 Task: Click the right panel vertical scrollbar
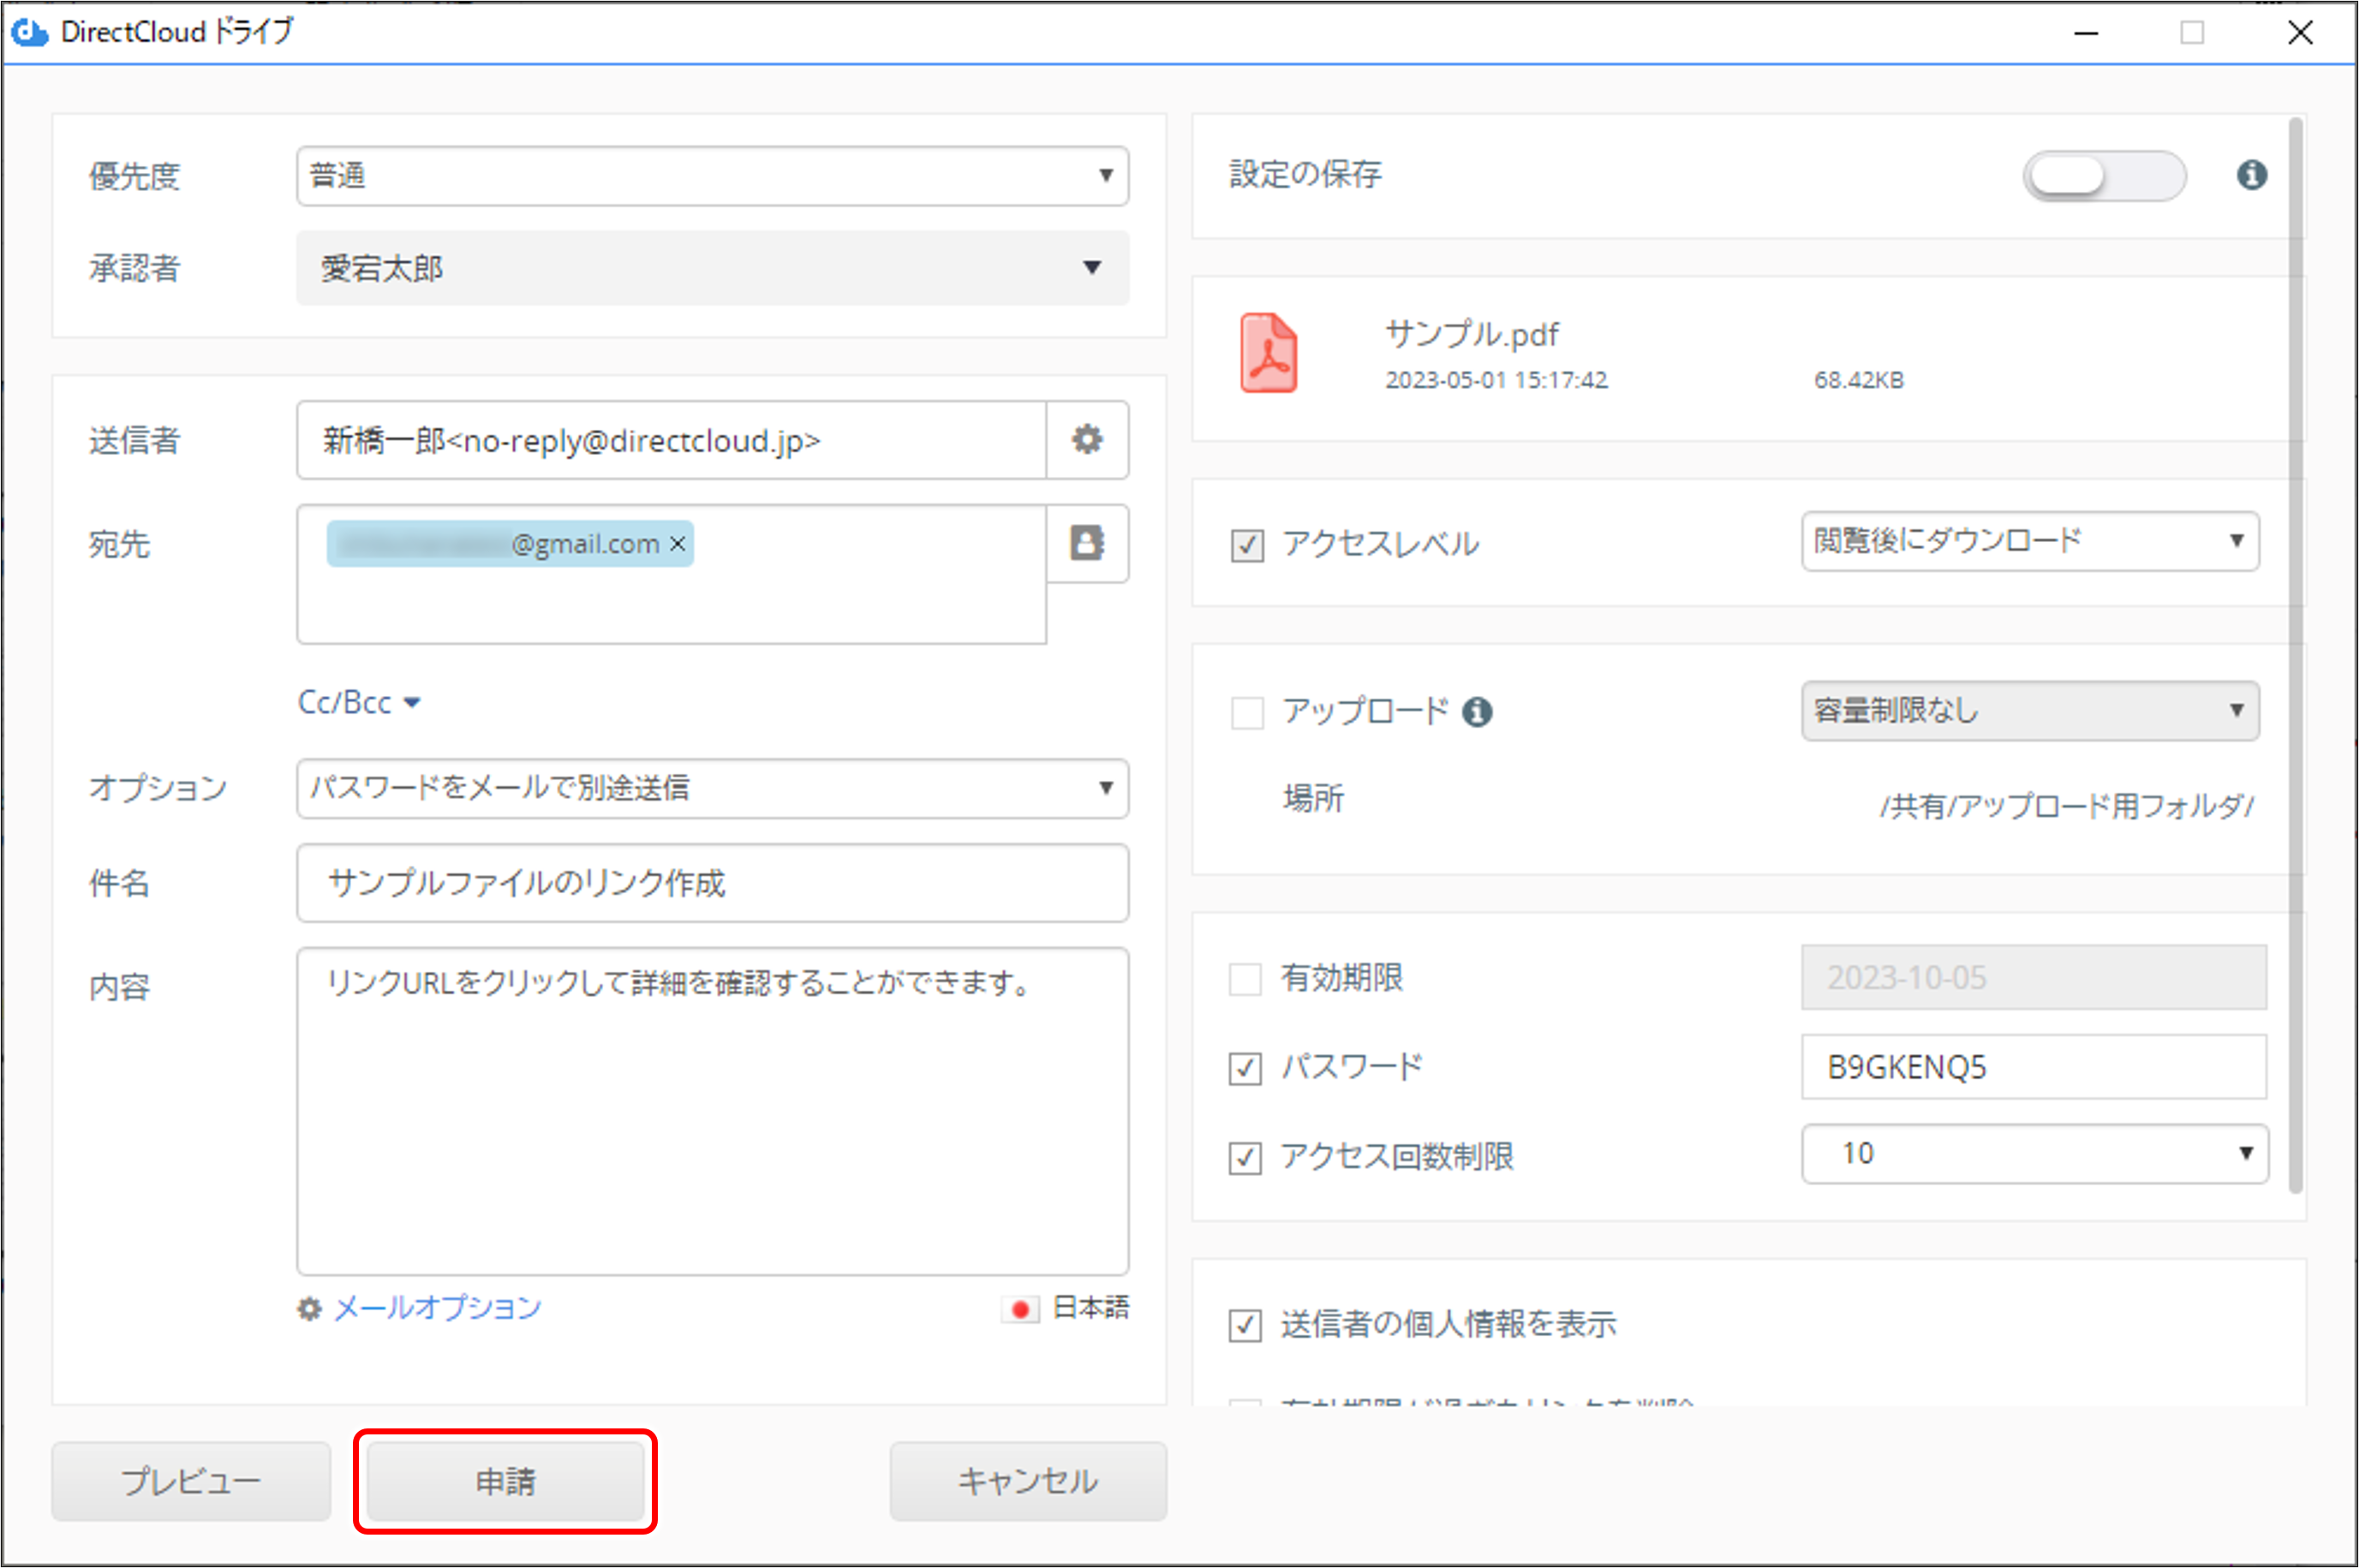[2296, 655]
